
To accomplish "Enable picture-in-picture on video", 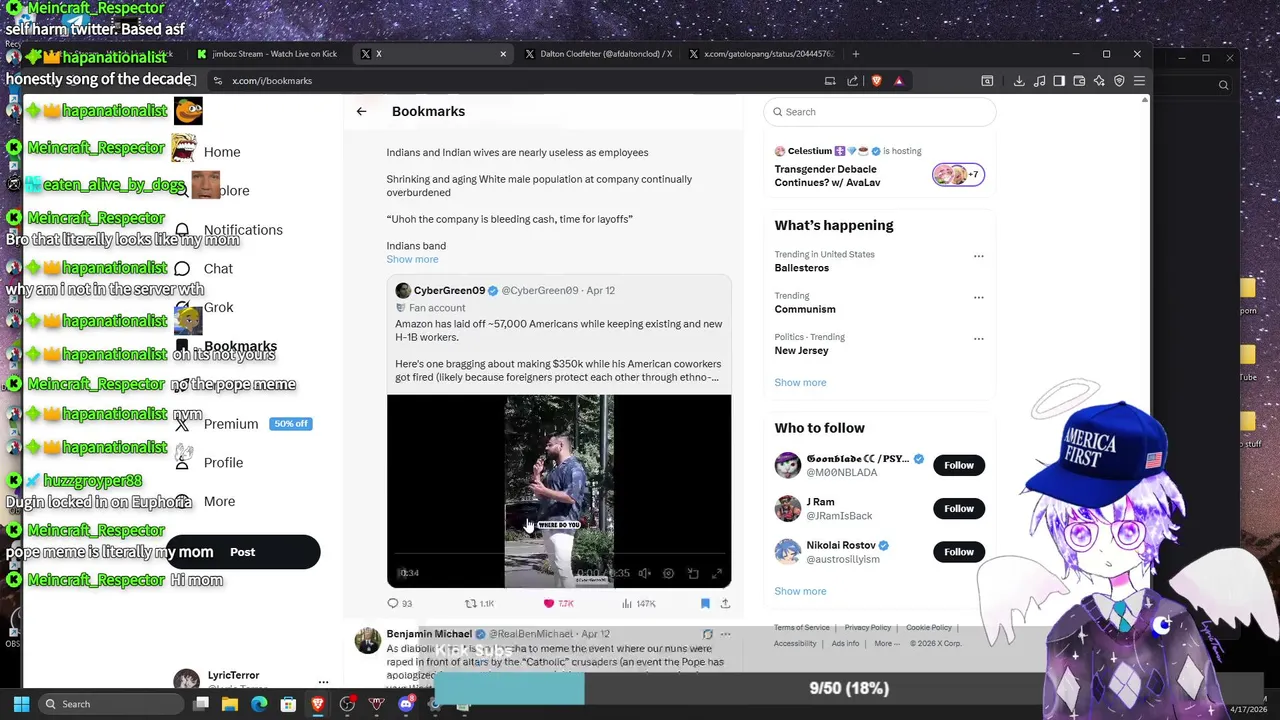I will point(693,573).
